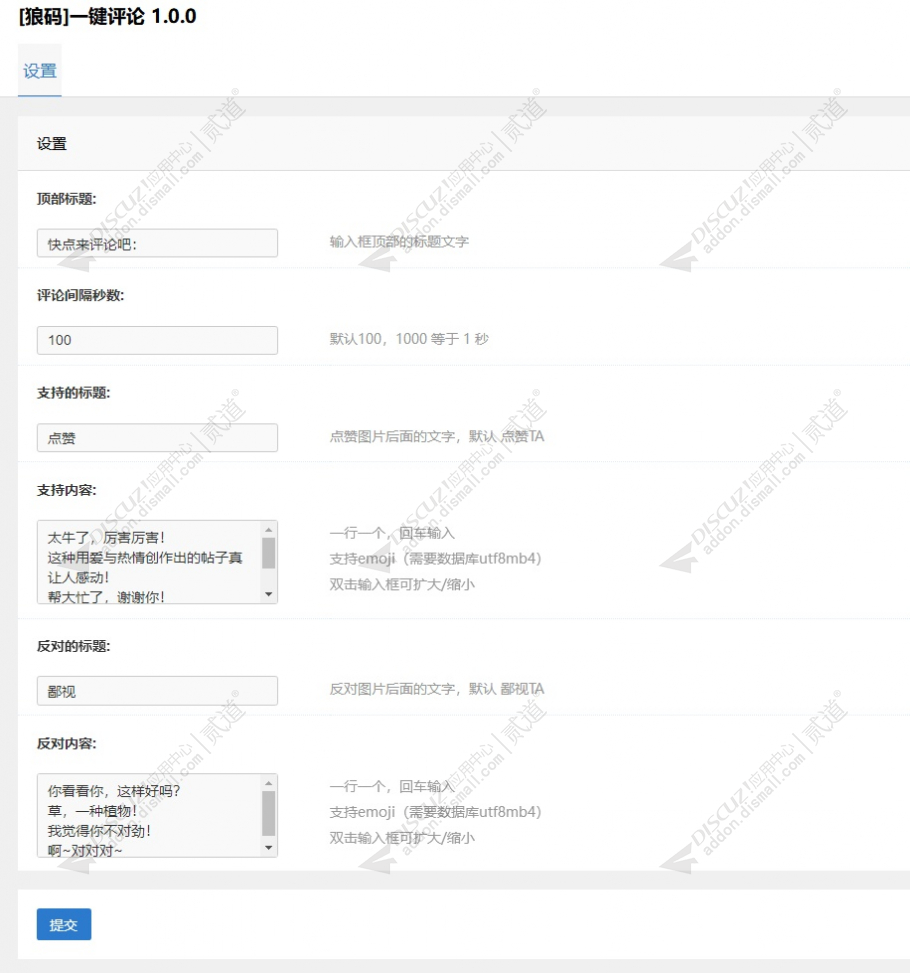The image size is (910, 973).
Task: Click the 支持的标题 field containing 点赞
Action: click(157, 437)
